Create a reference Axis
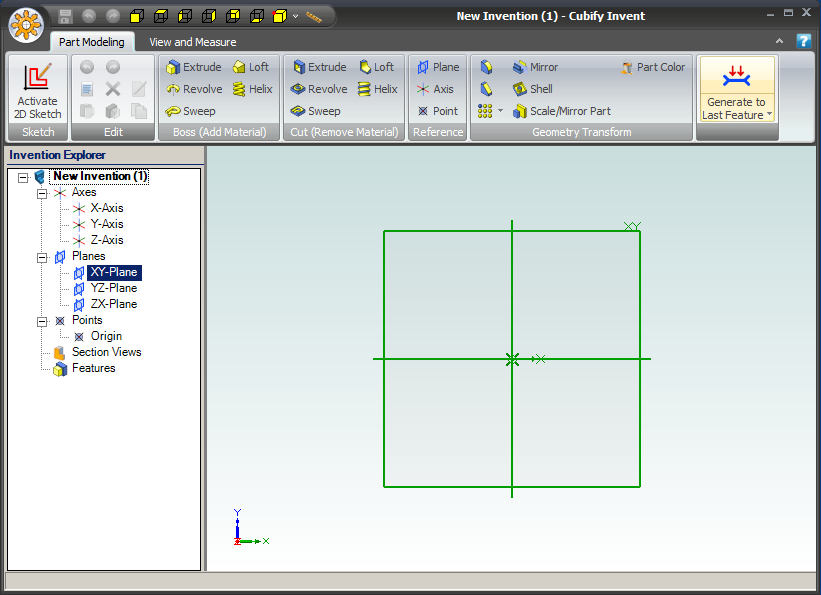The height and width of the screenshot is (595, 821). (x=436, y=89)
